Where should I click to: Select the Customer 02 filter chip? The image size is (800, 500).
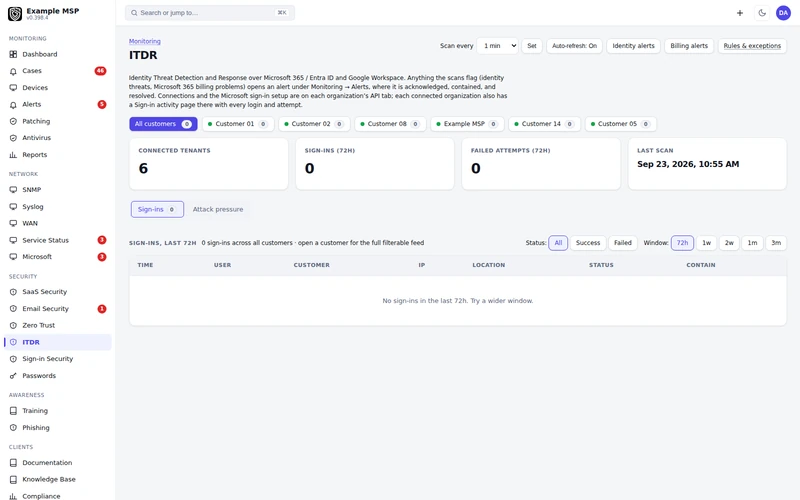point(314,124)
